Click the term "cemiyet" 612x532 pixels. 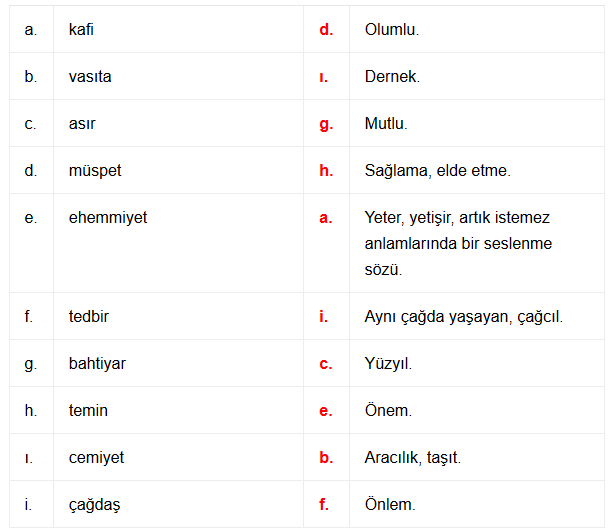[97, 458]
